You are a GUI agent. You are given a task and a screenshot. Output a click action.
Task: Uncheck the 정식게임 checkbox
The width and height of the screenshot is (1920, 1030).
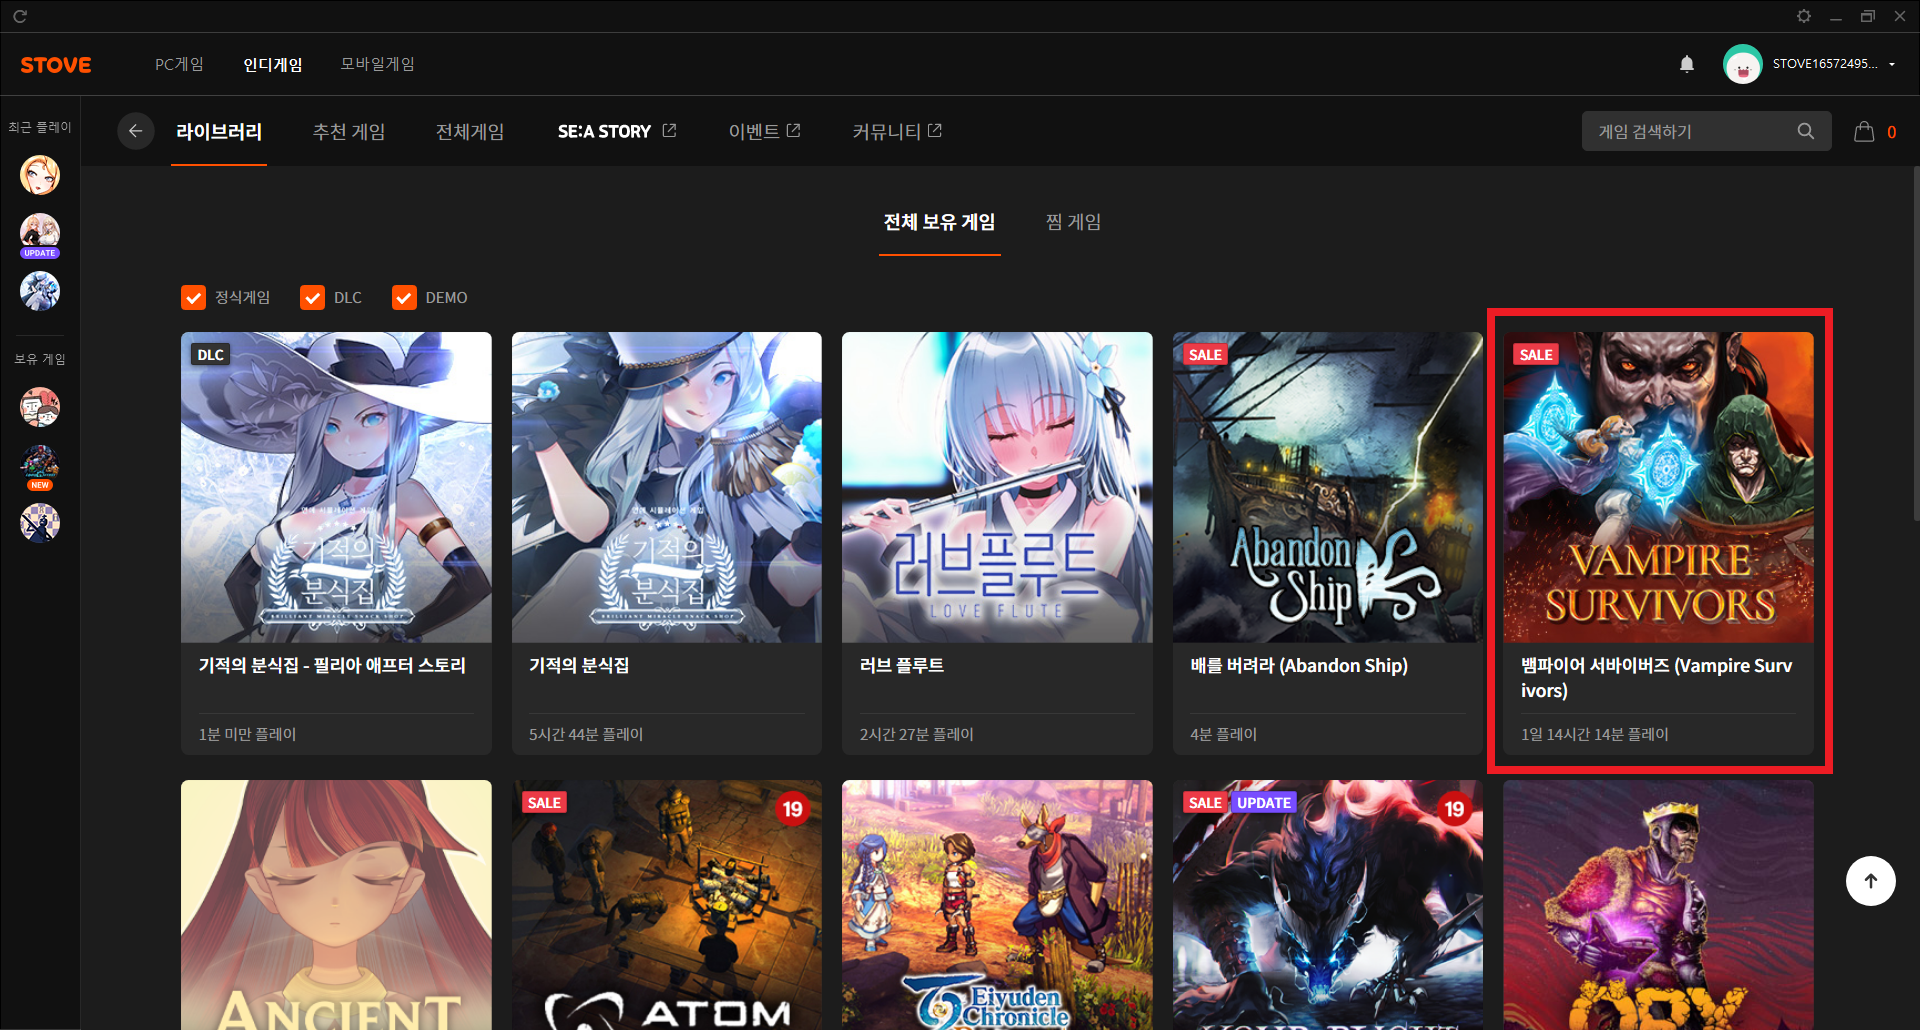(x=193, y=298)
